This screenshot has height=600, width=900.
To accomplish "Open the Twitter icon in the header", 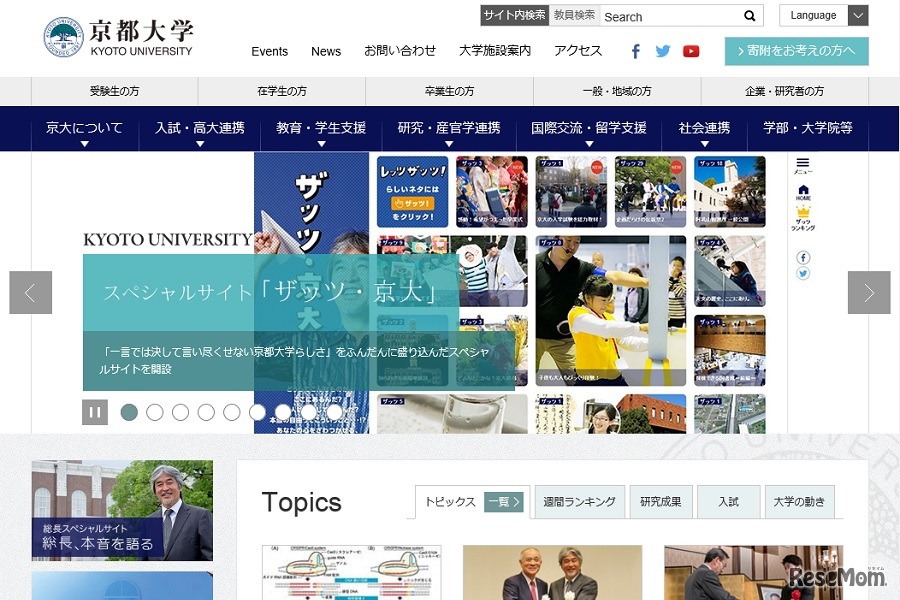I will pyautogui.click(x=662, y=51).
